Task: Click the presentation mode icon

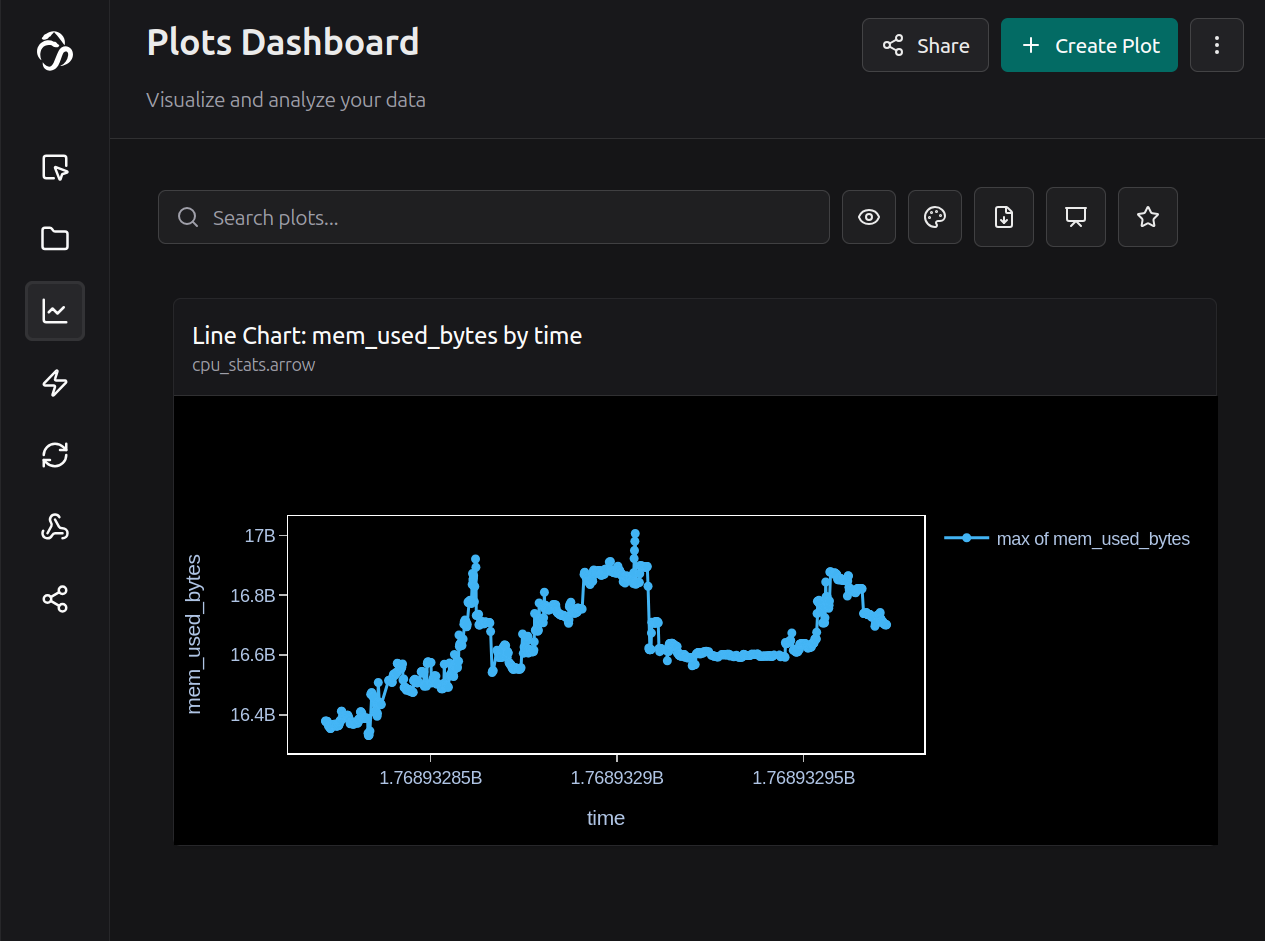Action: click(1076, 217)
